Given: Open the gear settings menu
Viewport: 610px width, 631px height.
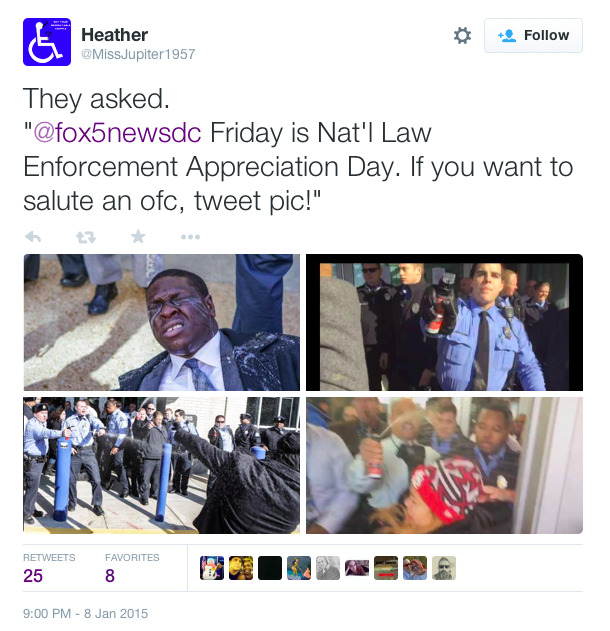Looking at the screenshot, I should (462, 35).
